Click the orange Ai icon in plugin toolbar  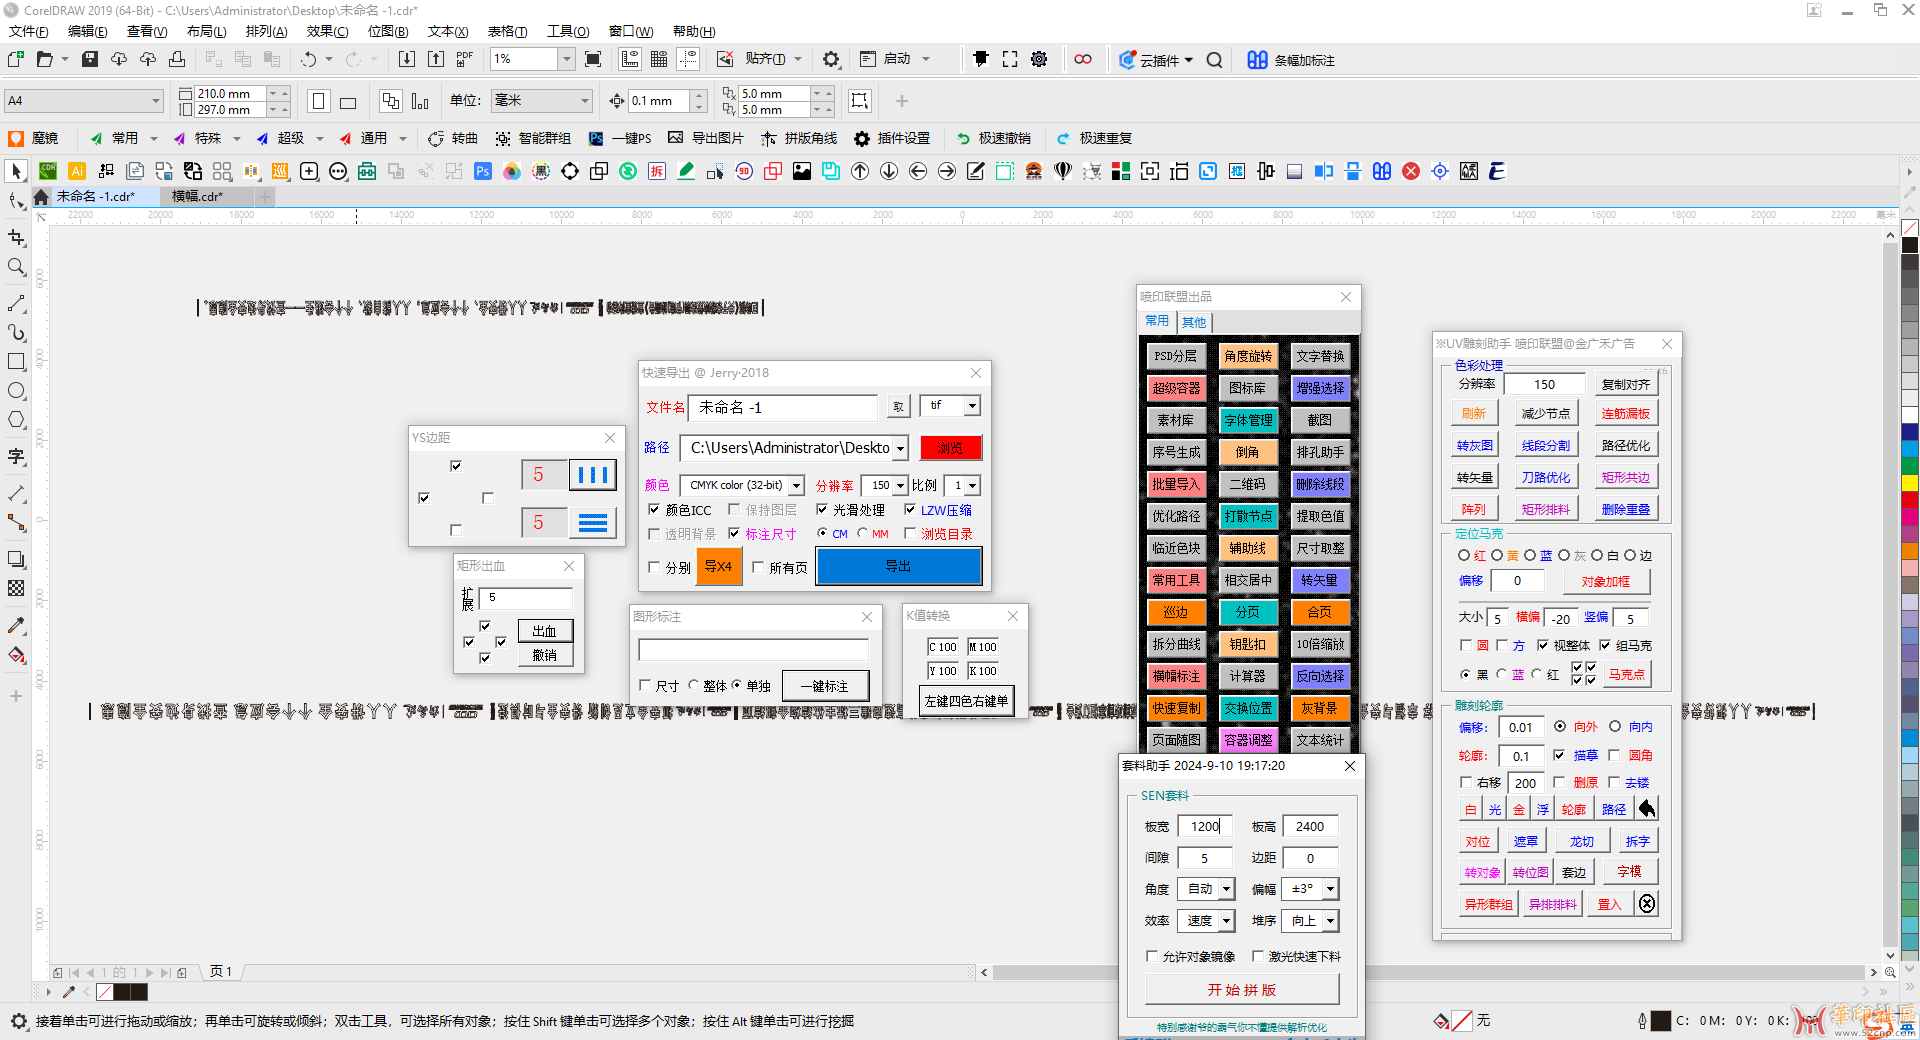(77, 172)
